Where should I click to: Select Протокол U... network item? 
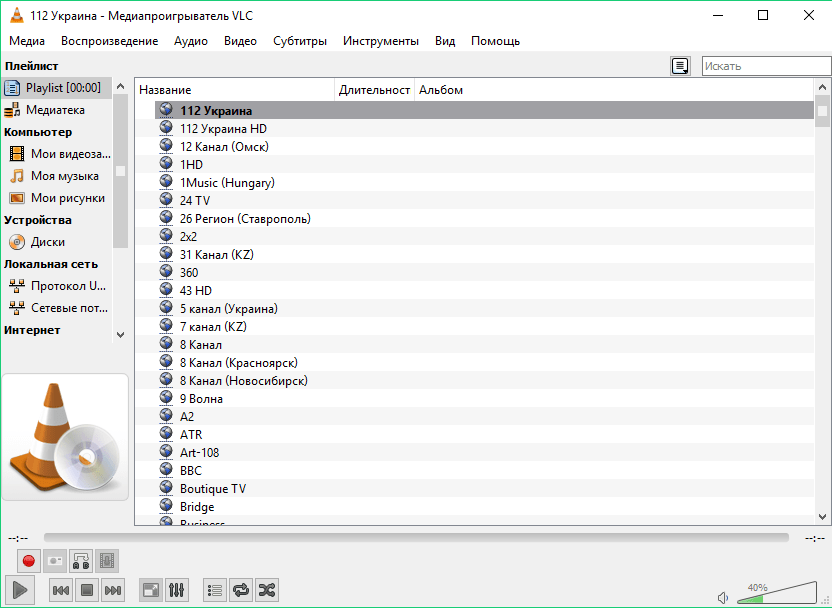(x=59, y=286)
